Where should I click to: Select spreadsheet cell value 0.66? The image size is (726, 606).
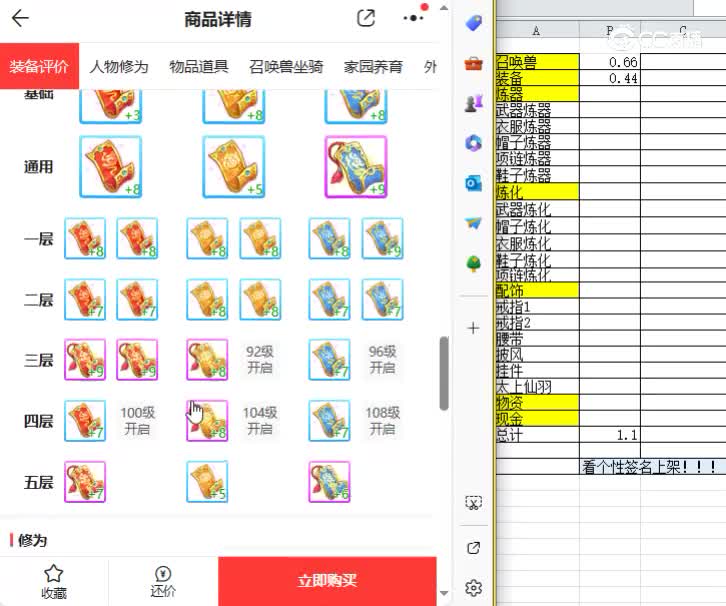click(610, 62)
